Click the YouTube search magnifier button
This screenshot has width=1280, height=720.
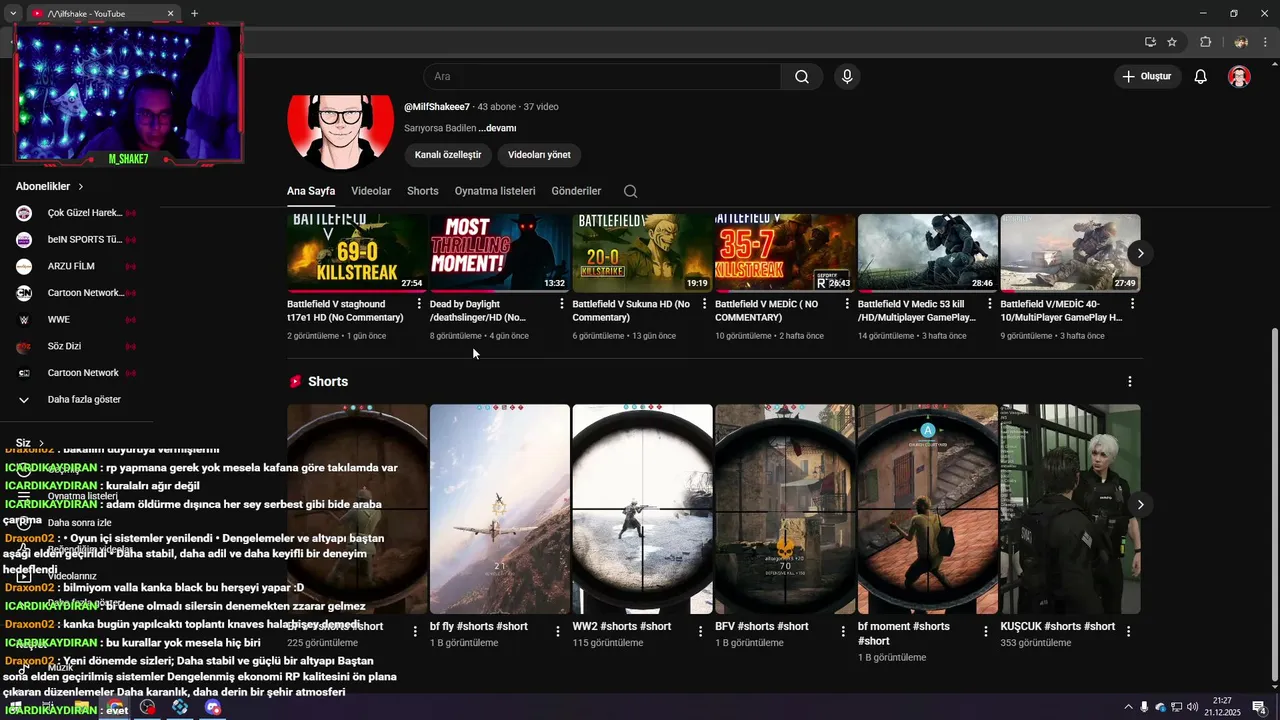(802, 77)
